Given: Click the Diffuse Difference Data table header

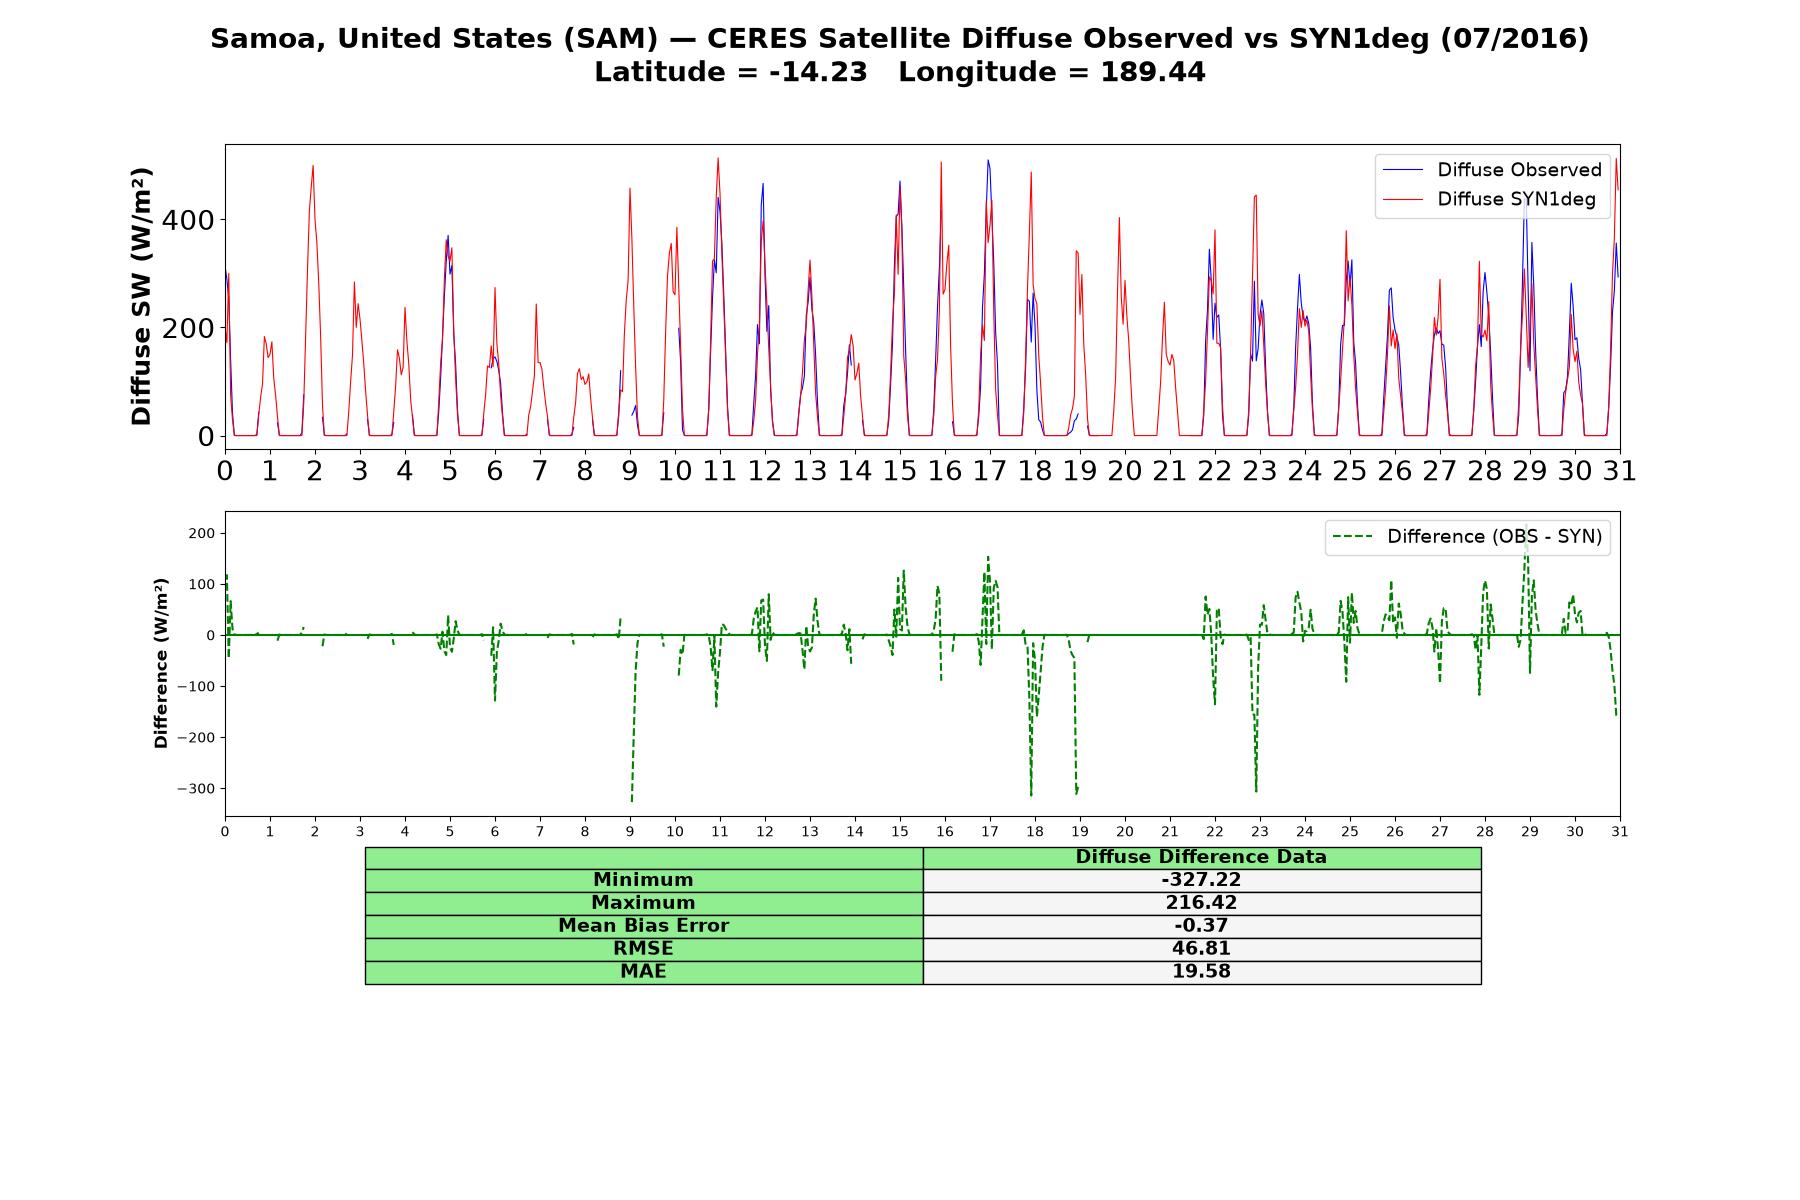Looking at the screenshot, I should click(1201, 857).
